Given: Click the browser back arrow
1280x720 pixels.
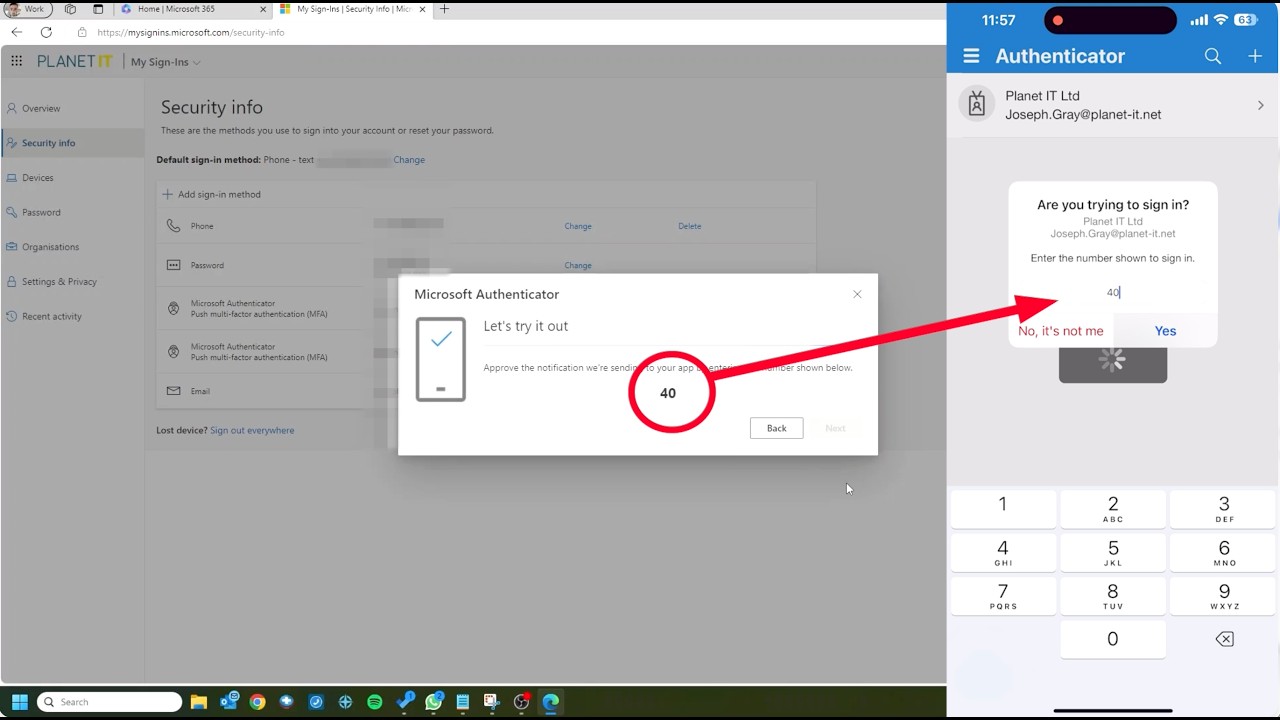Looking at the screenshot, I should [x=17, y=32].
